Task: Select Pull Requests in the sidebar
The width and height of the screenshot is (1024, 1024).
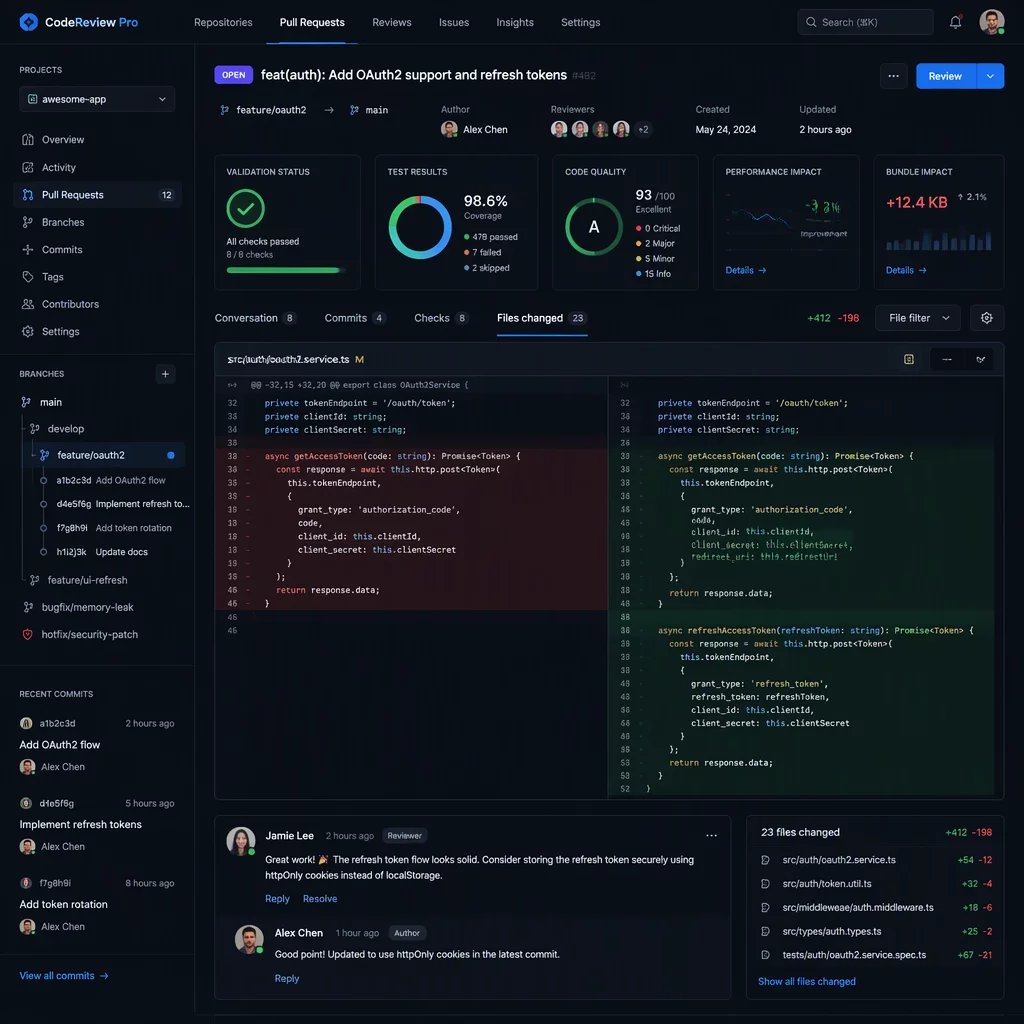Action: point(97,195)
